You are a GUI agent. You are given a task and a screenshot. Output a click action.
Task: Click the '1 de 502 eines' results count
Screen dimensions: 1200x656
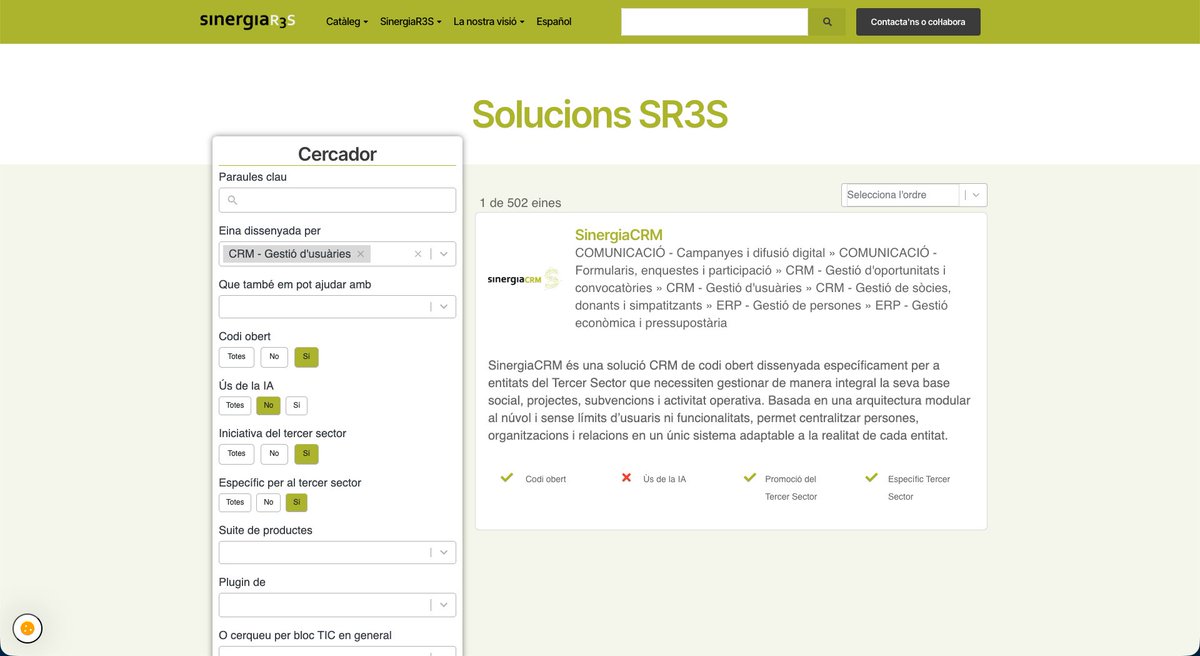point(520,203)
